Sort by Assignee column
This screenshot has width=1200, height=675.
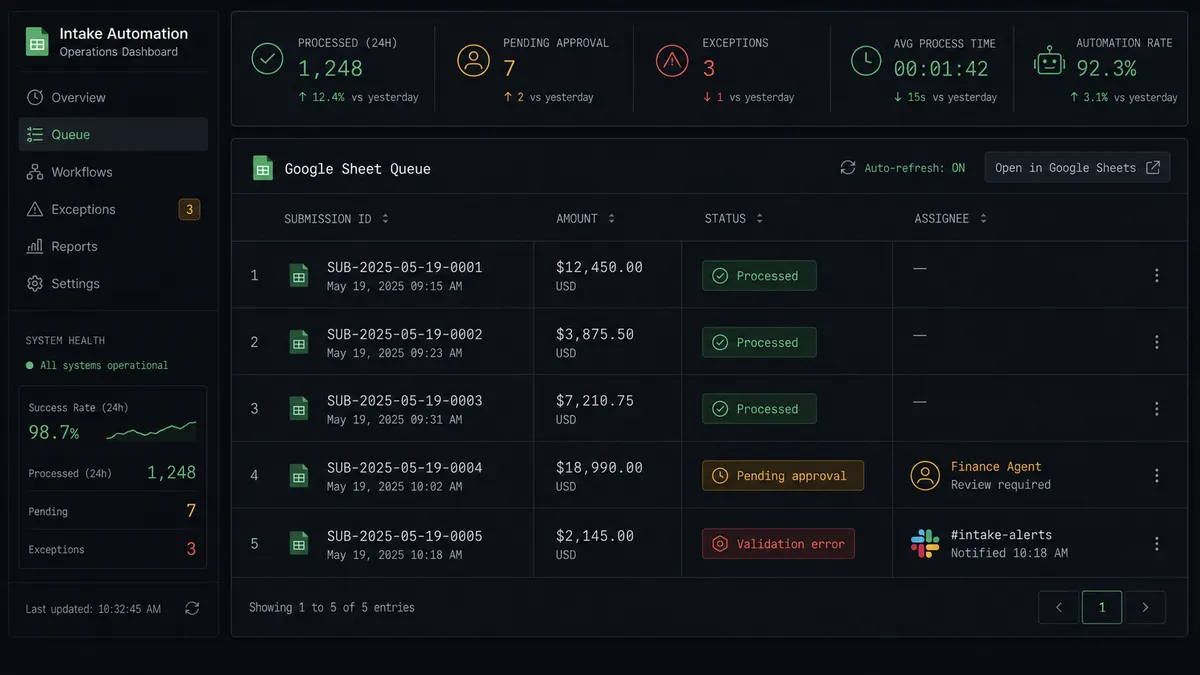(x=951, y=218)
